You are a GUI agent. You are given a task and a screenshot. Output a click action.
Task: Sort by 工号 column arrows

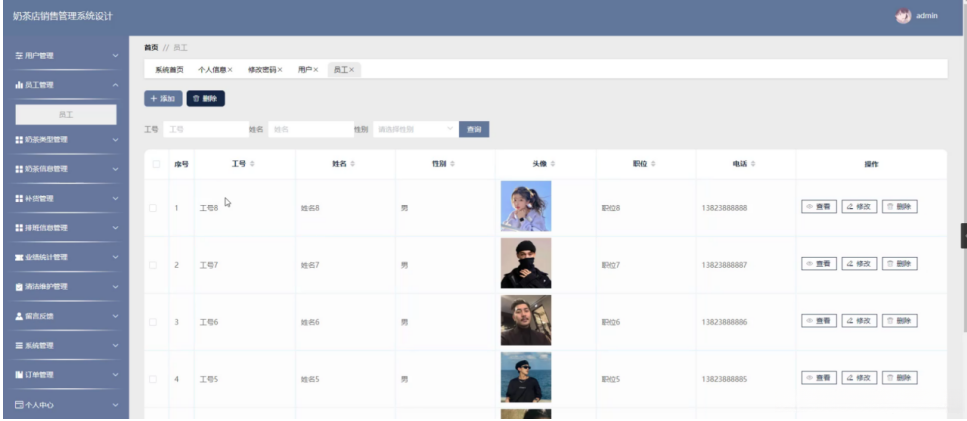252,164
